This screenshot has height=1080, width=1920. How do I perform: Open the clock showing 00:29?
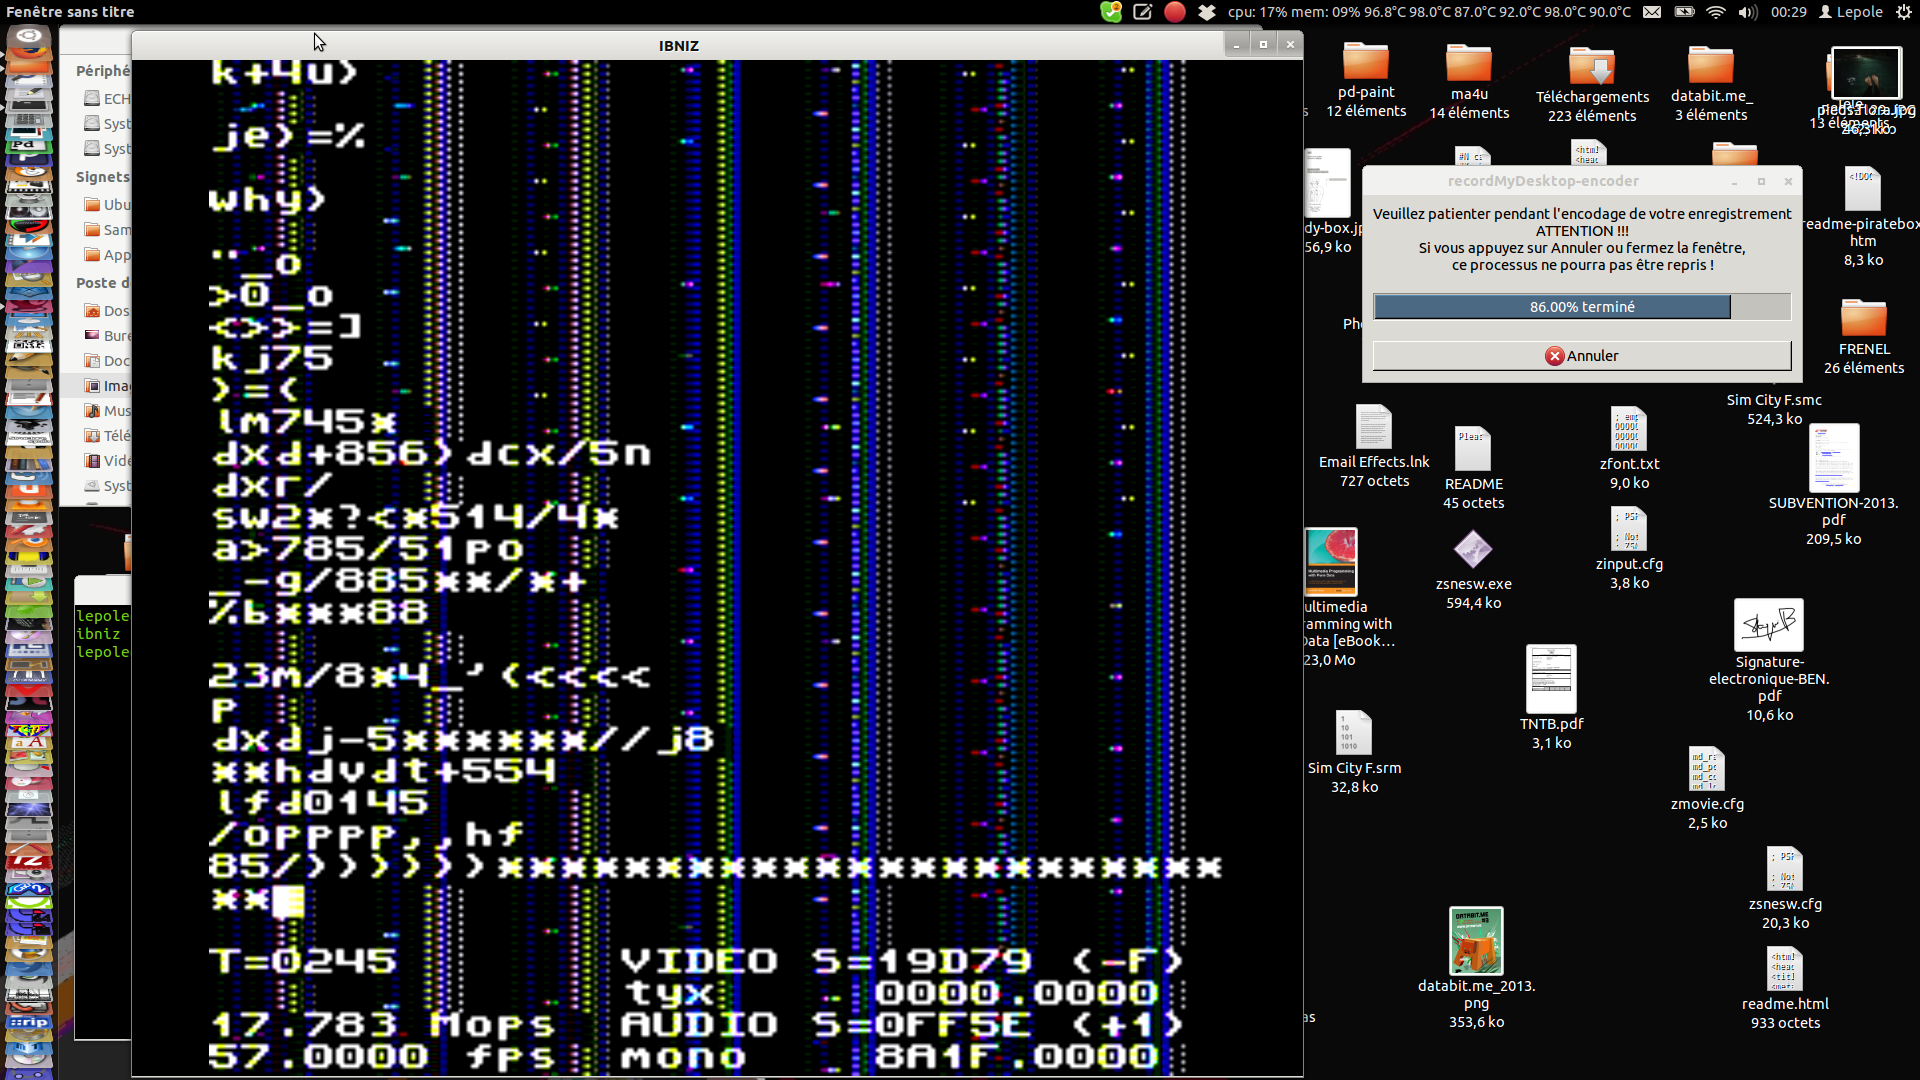tap(1788, 12)
